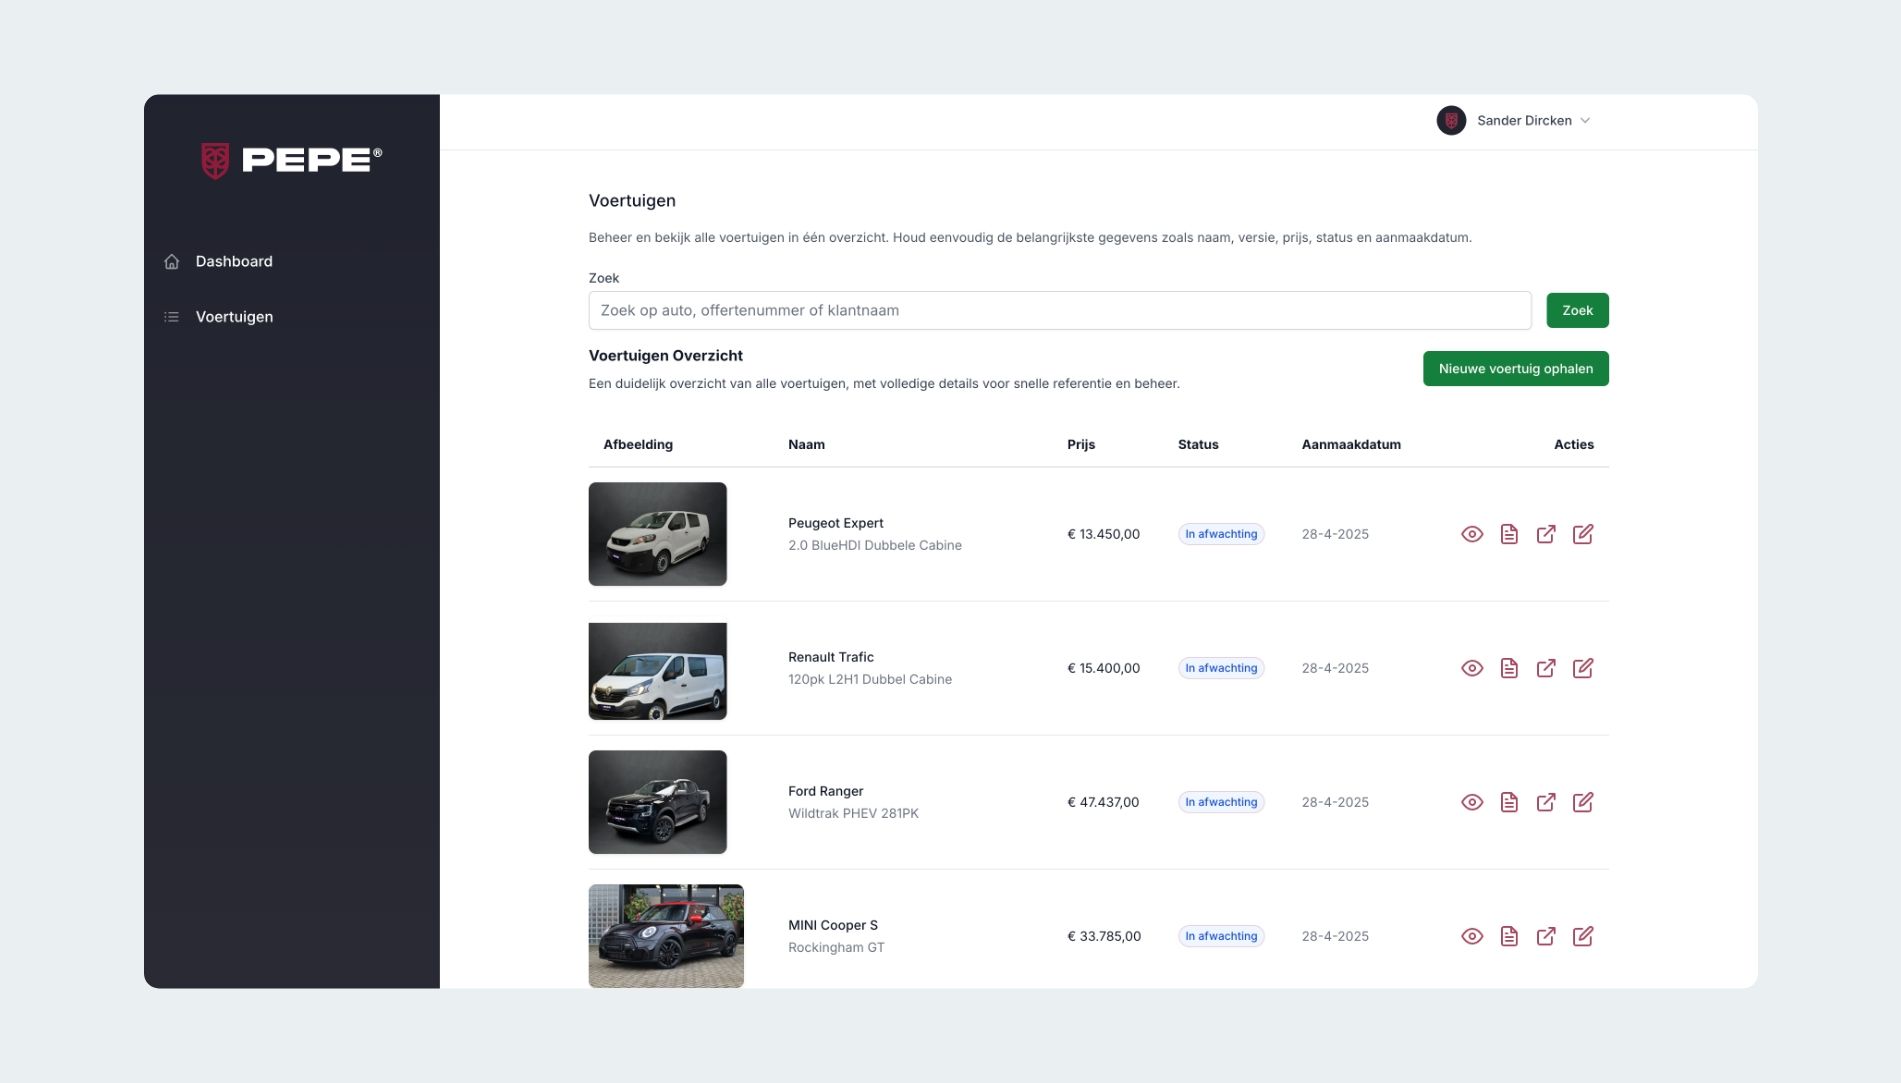Click price € 33.785,00
Screen dimensions: 1901x1083
tap(1104, 936)
